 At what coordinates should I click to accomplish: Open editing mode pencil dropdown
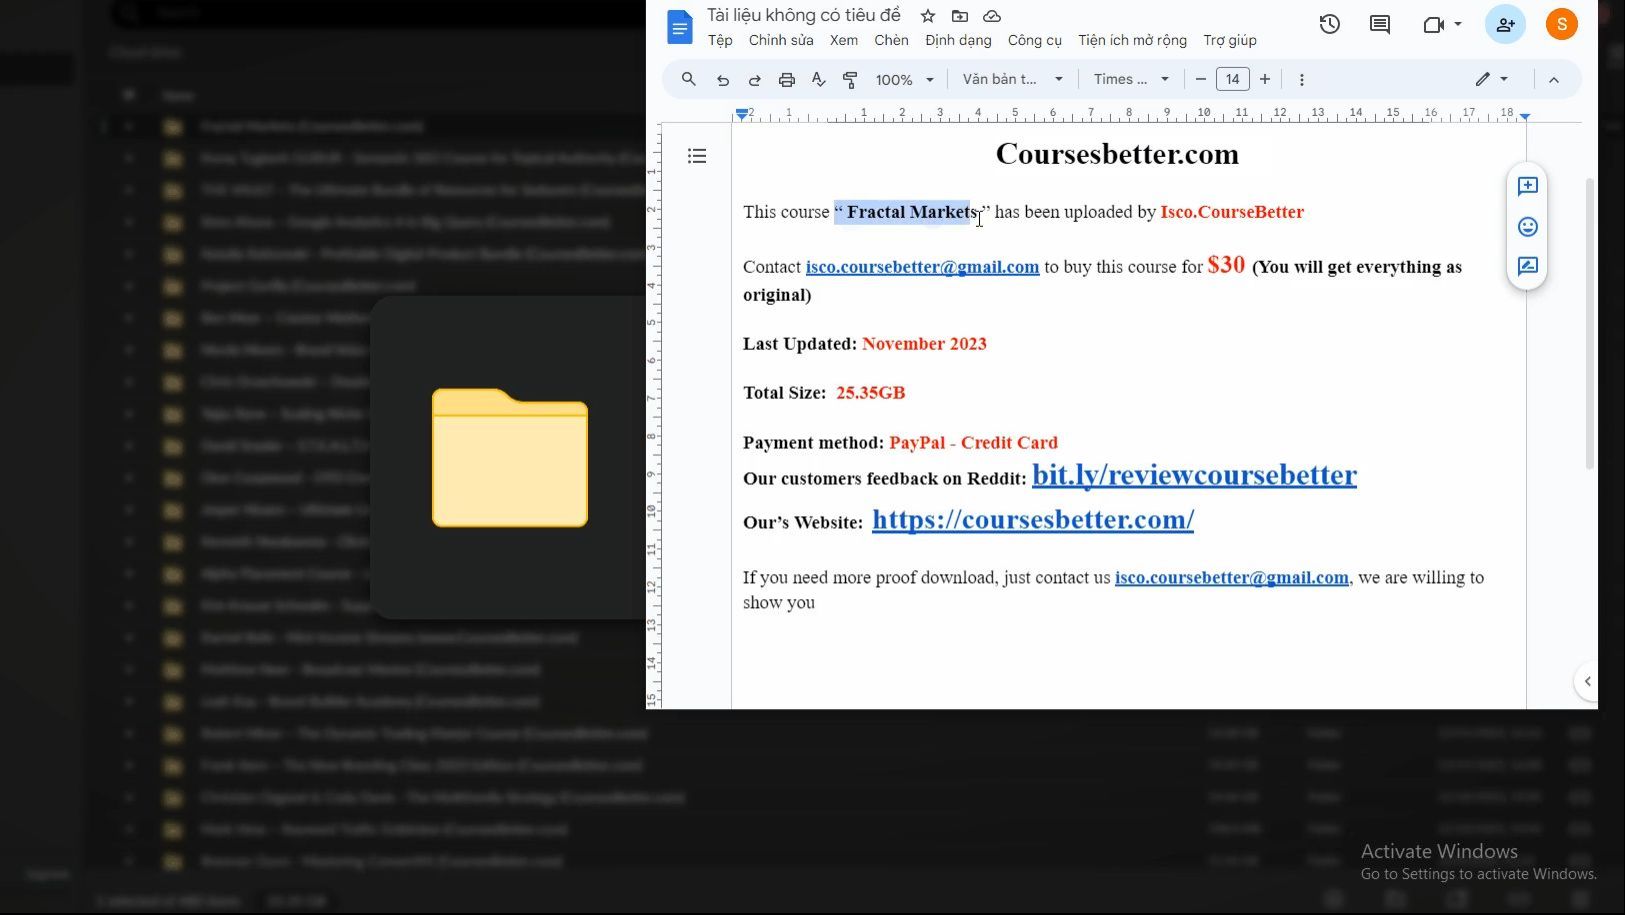1491,79
